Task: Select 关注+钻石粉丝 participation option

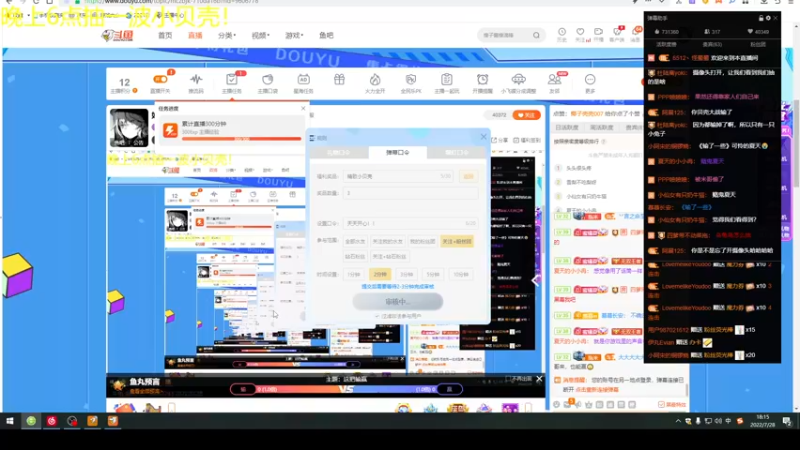Action: pyautogui.click(x=389, y=257)
